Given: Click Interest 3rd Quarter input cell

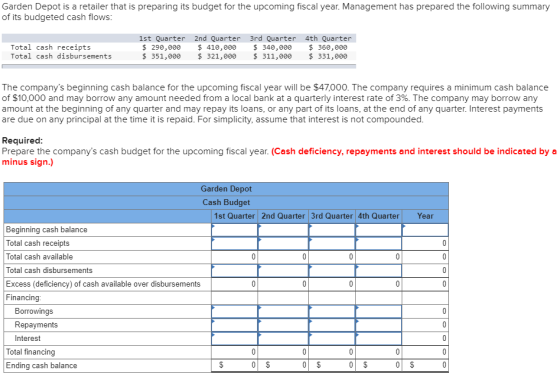Looking at the screenshot, I should 332,338.
